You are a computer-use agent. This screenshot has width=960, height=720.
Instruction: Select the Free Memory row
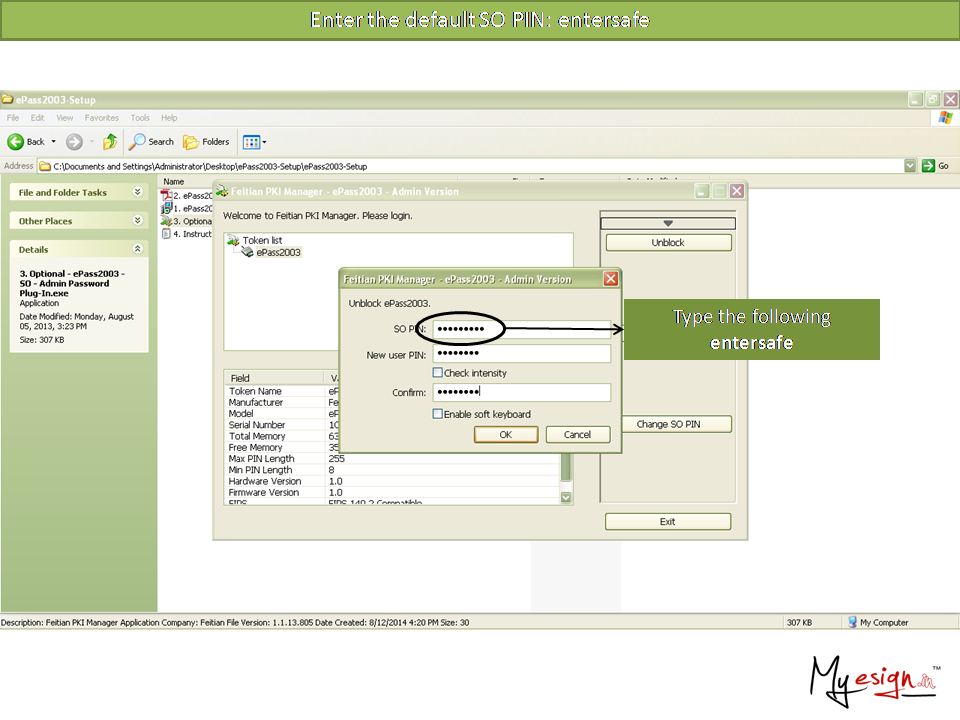pos(392,448)
